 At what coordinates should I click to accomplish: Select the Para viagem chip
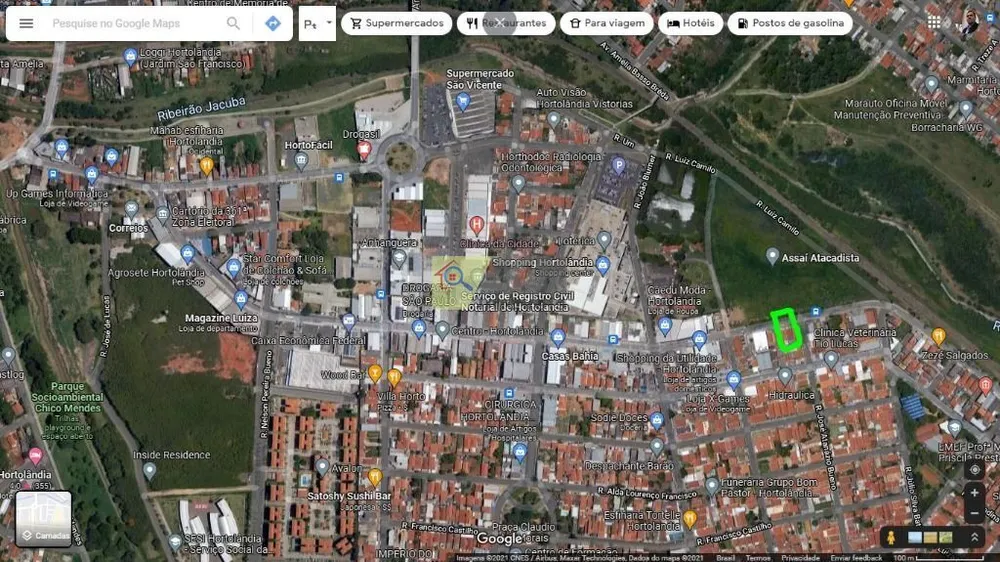coord(607,24)
